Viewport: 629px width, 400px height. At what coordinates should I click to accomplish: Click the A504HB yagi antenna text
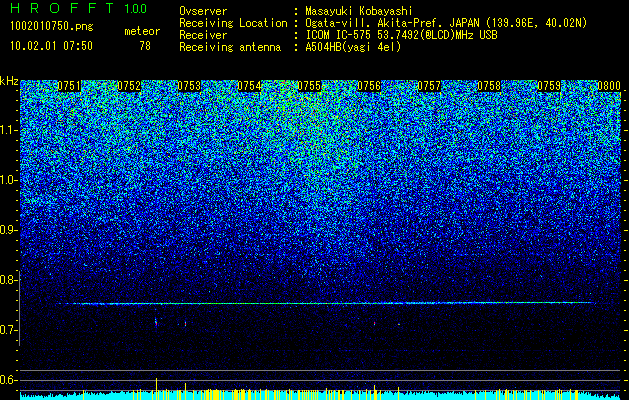(x=353, y=47)
